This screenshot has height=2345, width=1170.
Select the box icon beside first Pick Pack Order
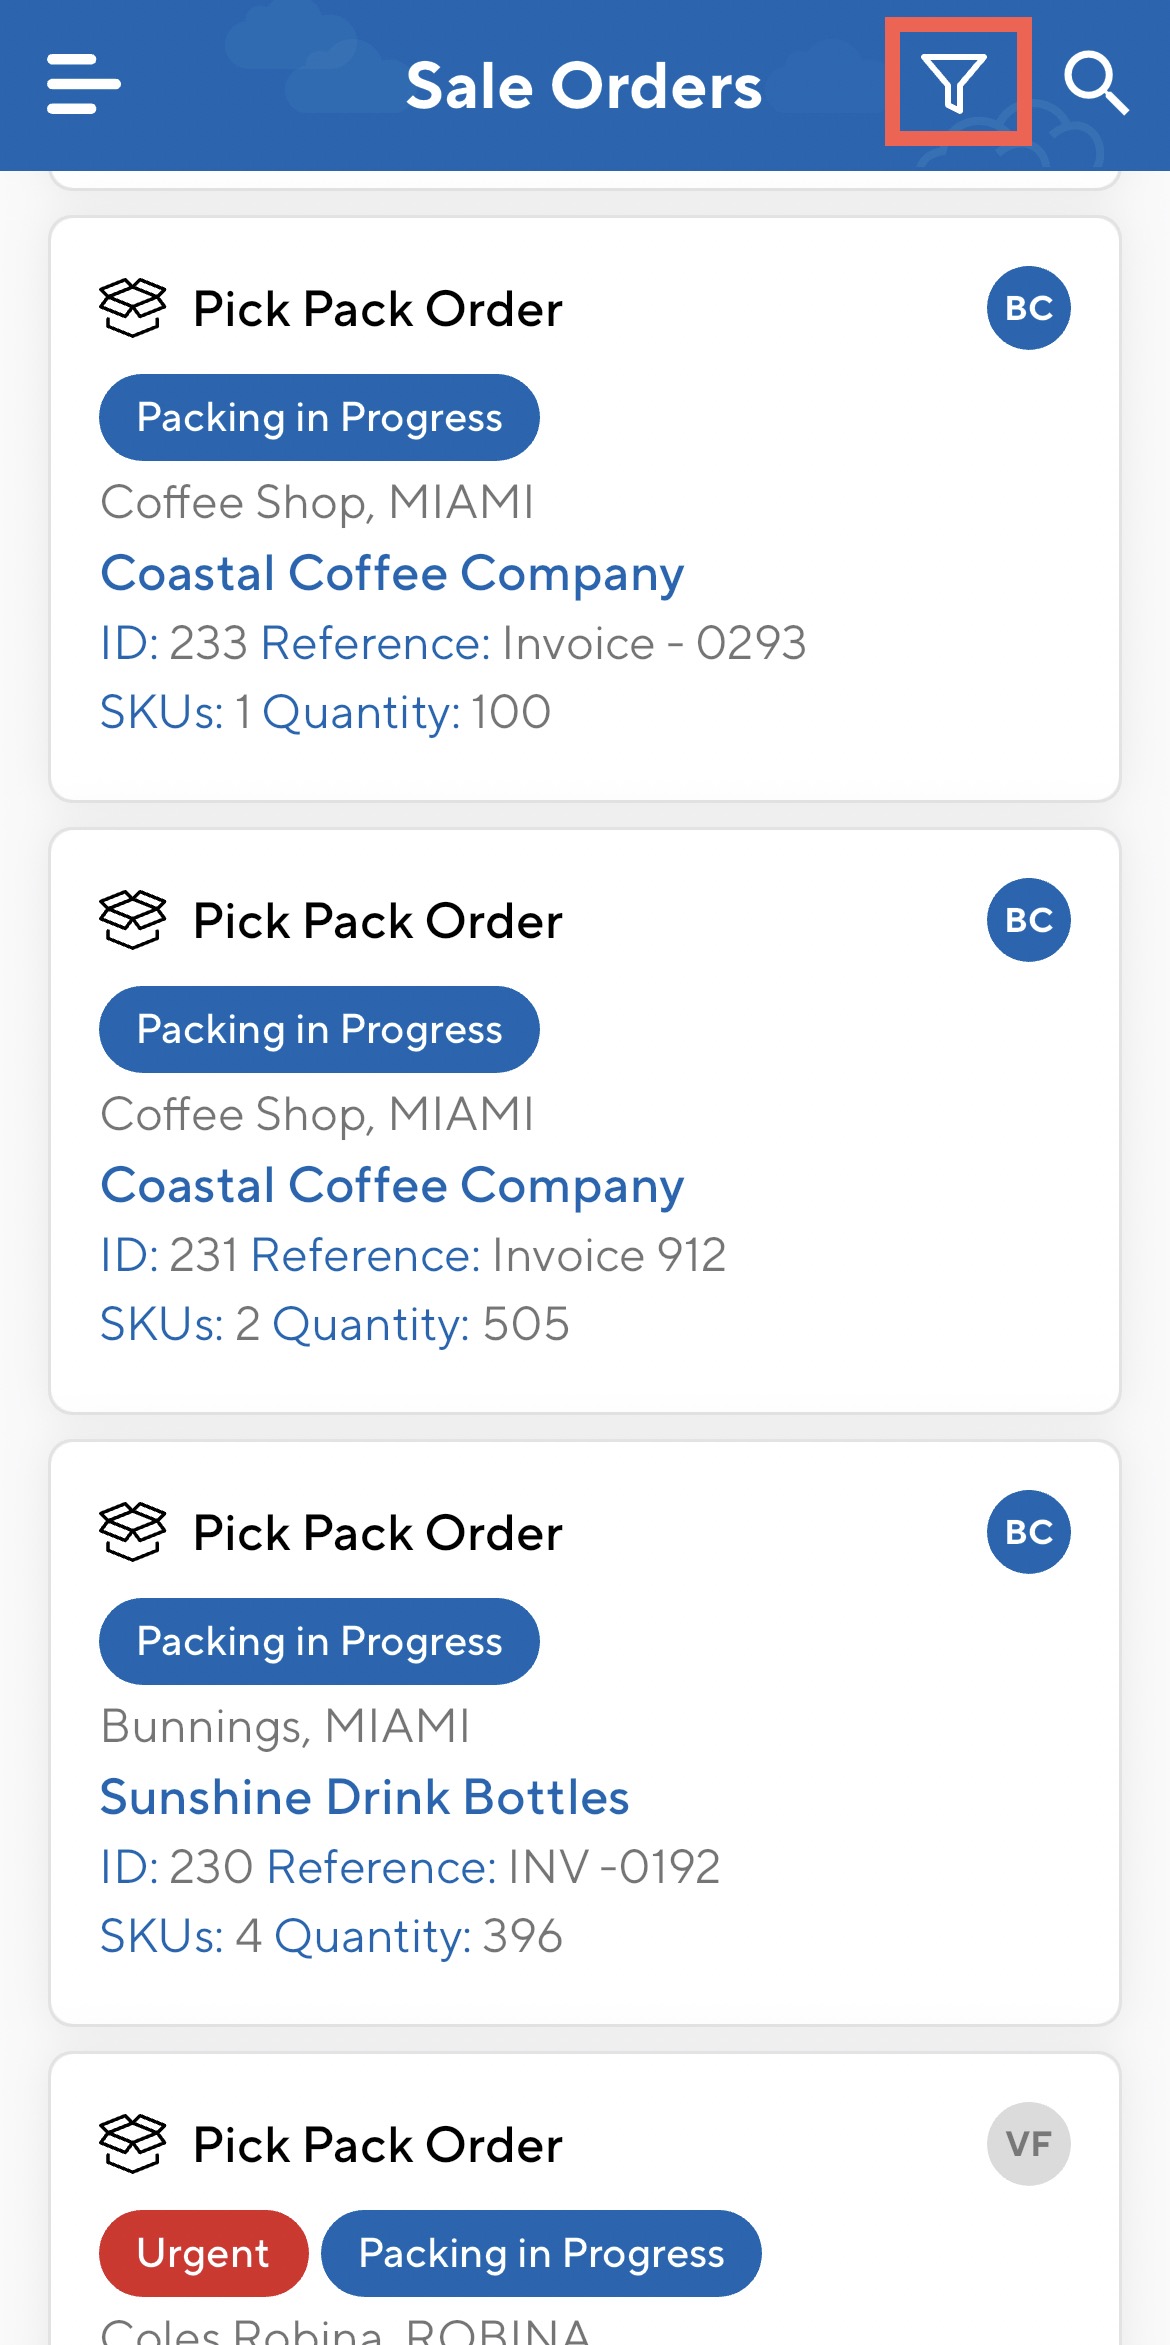coord(132,307)
